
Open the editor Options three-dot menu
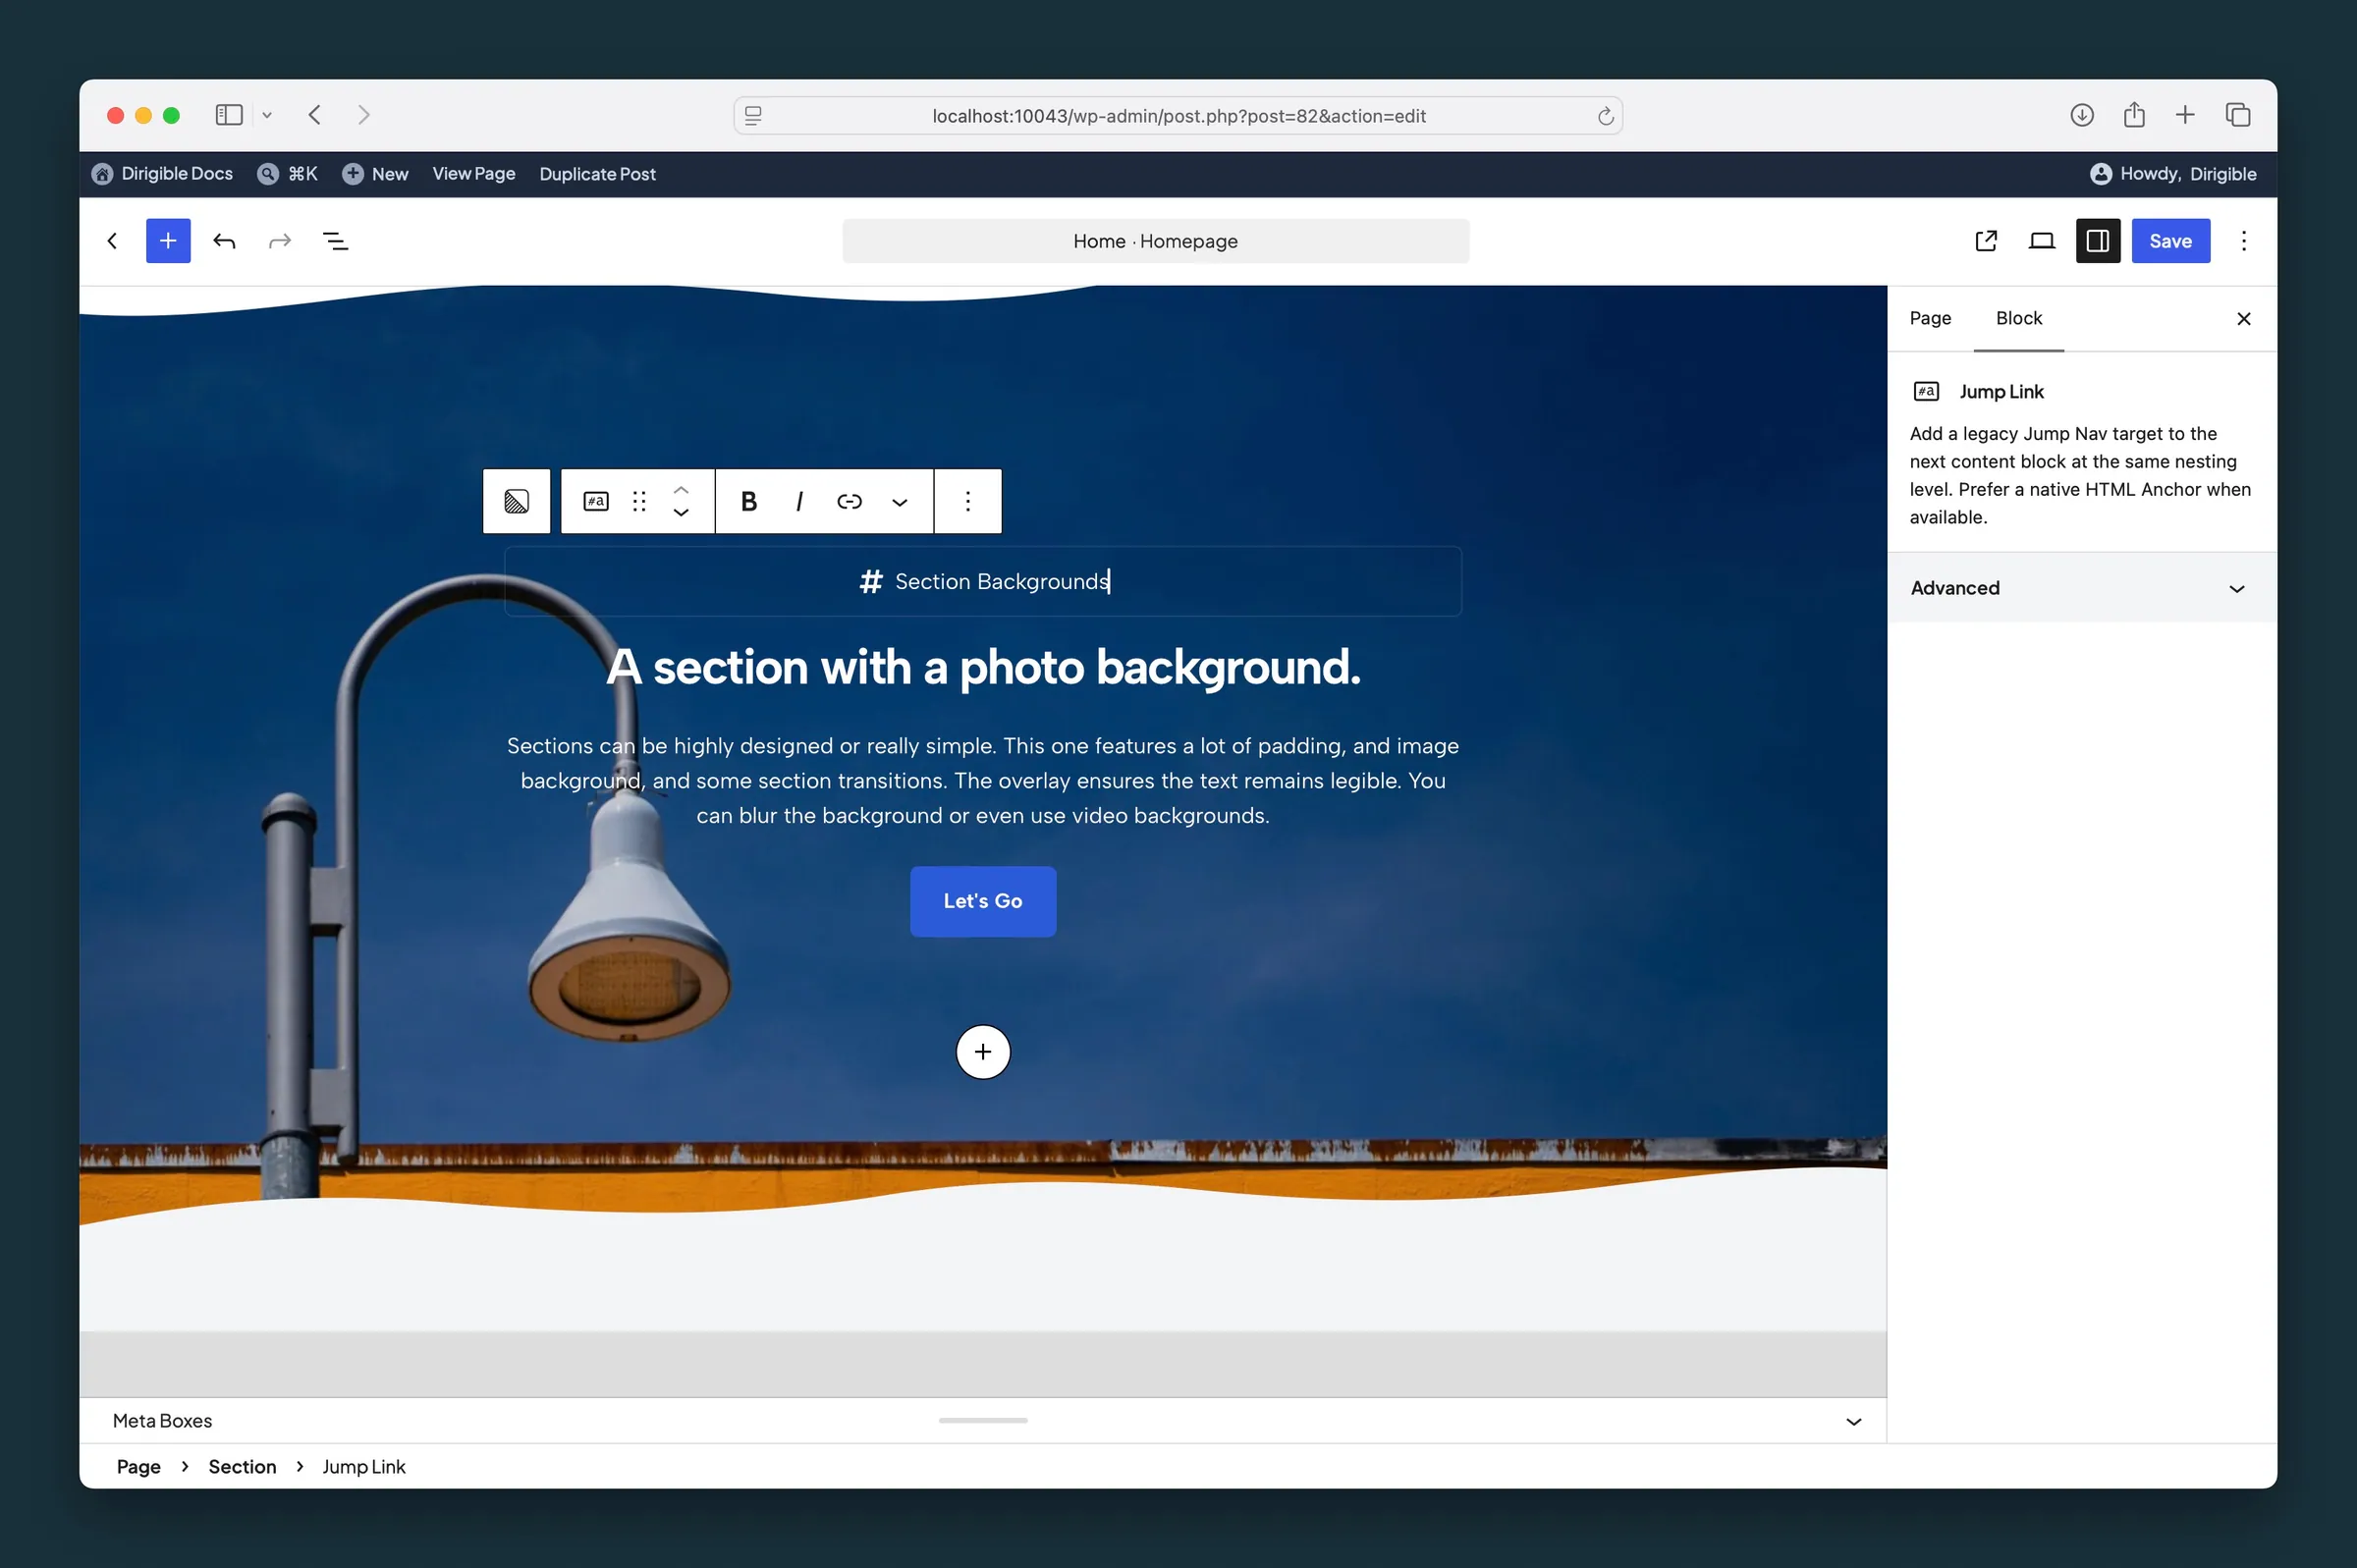[x=2243, y=241]
